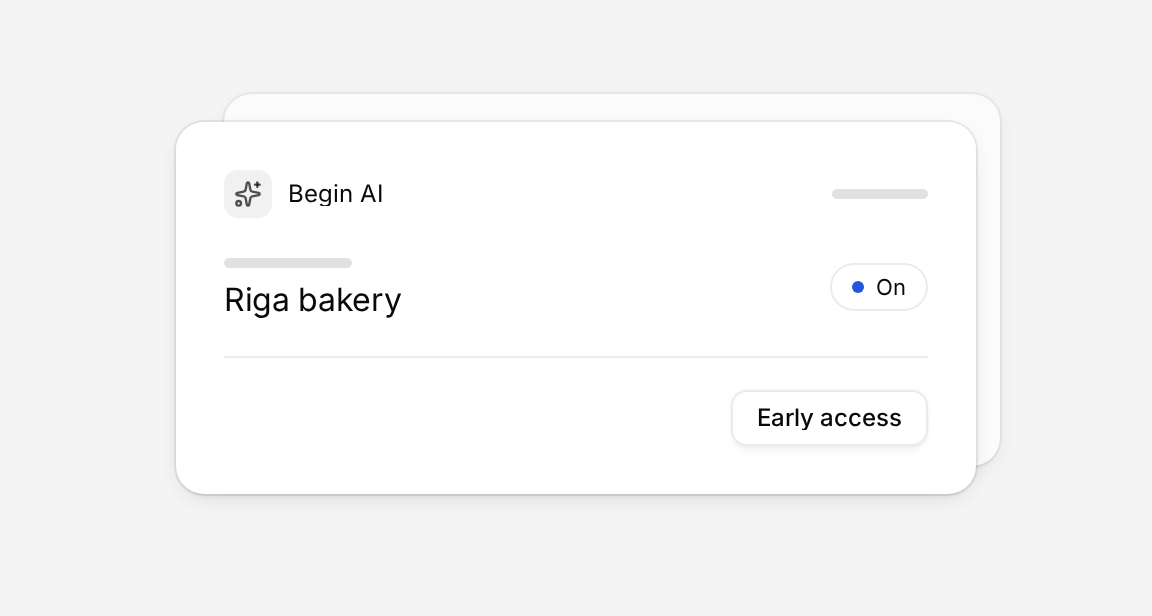Image resolution: width=1152 pixels, height=616 pixels.
Task: Select the Riga bakery heading
Action: [312, 300]
